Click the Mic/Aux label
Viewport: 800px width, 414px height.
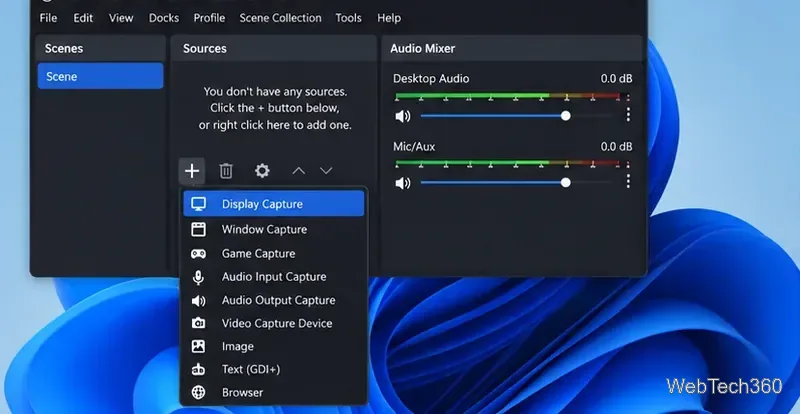coord(414,147)
